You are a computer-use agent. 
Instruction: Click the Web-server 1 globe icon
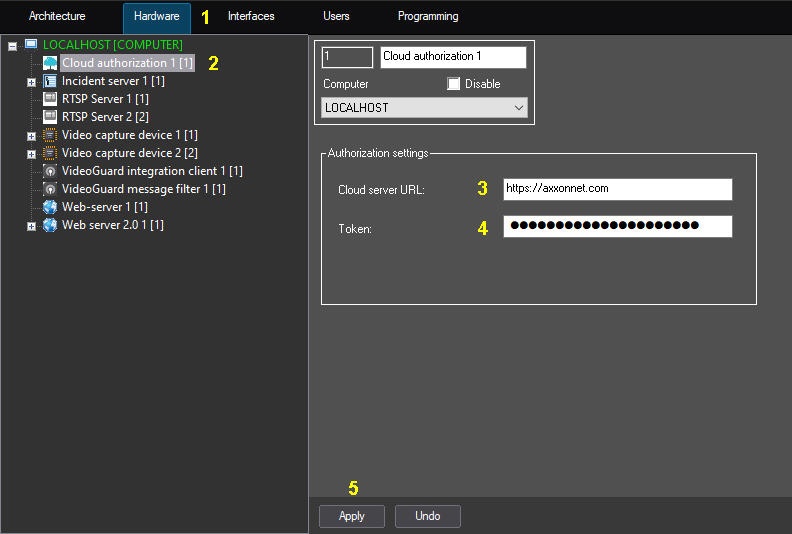[50, 207]
